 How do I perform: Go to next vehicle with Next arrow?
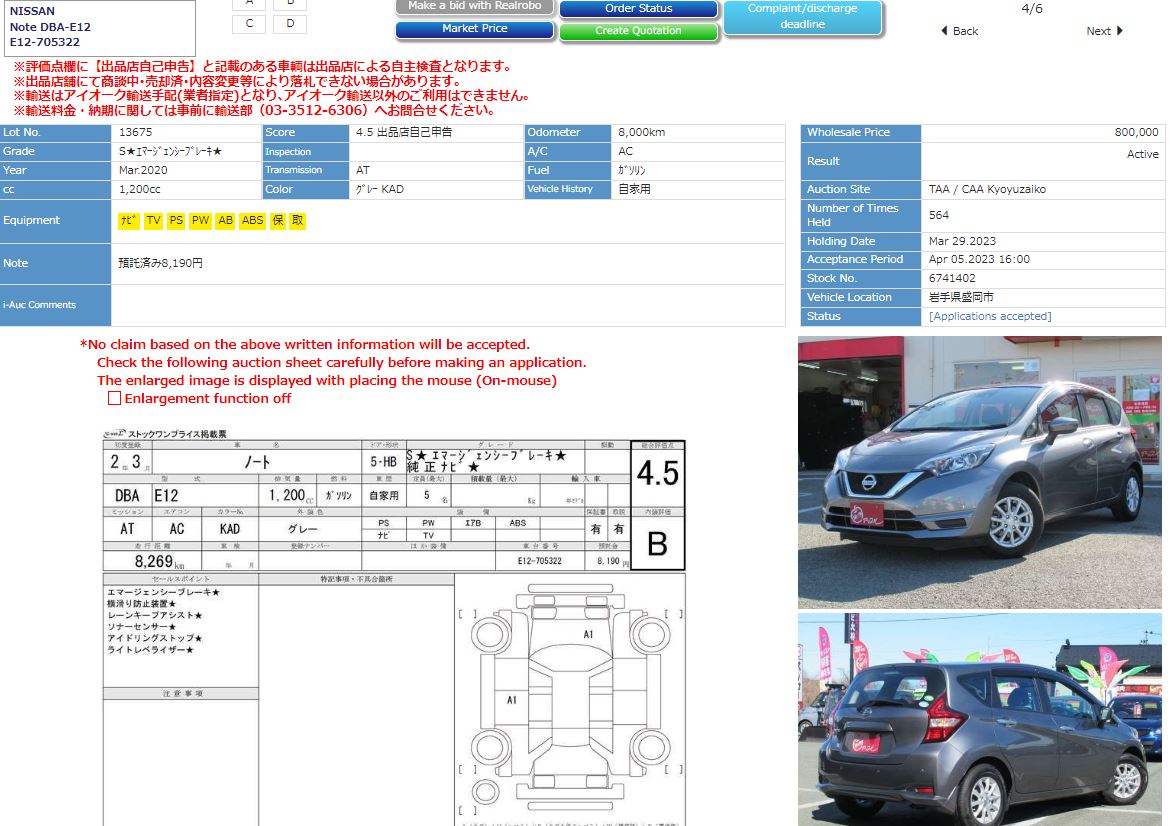coord(1104,31)
